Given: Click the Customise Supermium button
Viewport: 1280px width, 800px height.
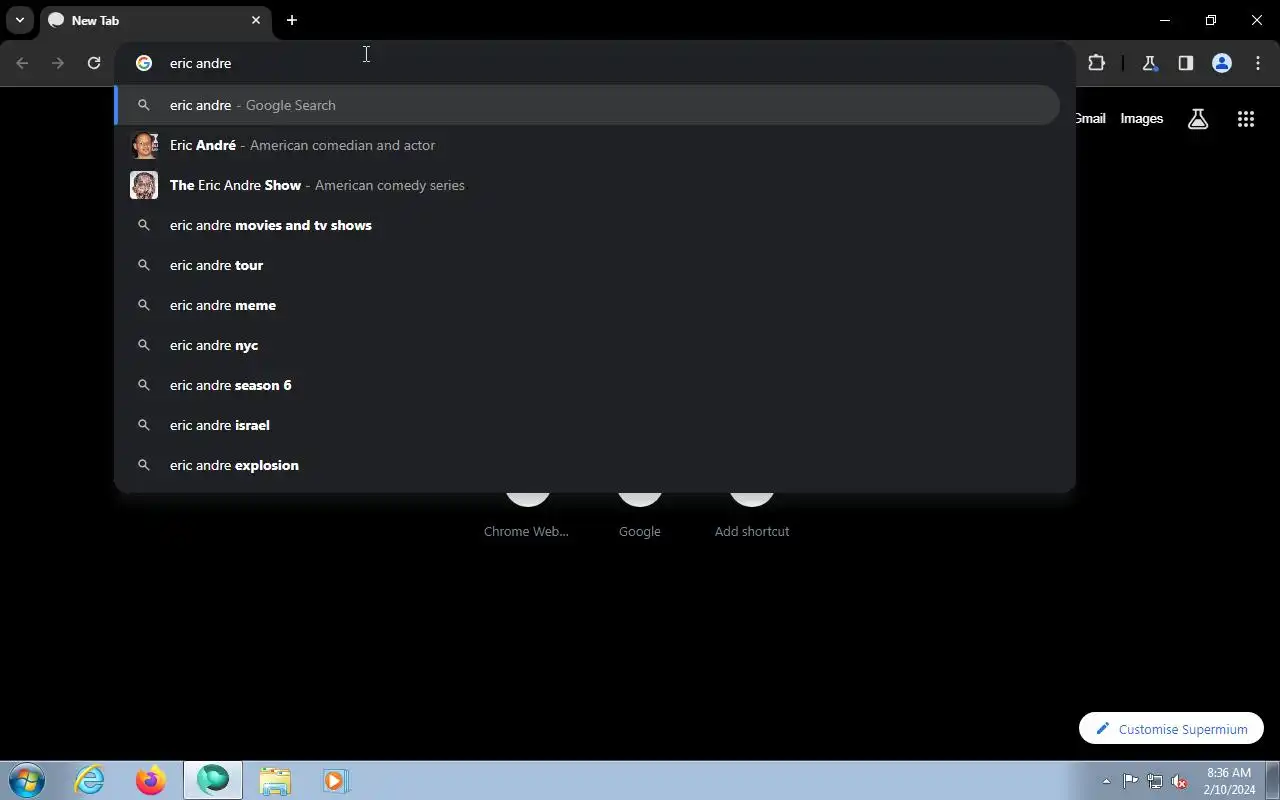Looking at the screenshot, I should coord(1171,729).
